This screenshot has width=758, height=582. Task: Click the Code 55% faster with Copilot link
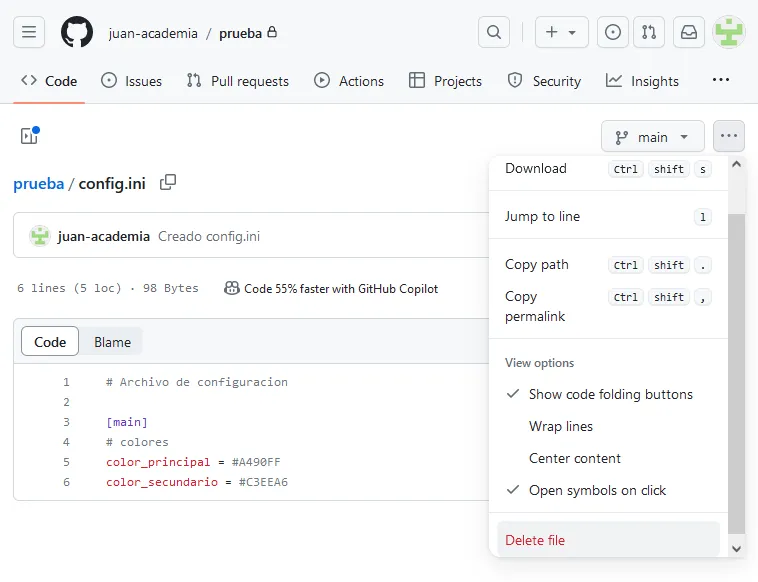[340, 288]
